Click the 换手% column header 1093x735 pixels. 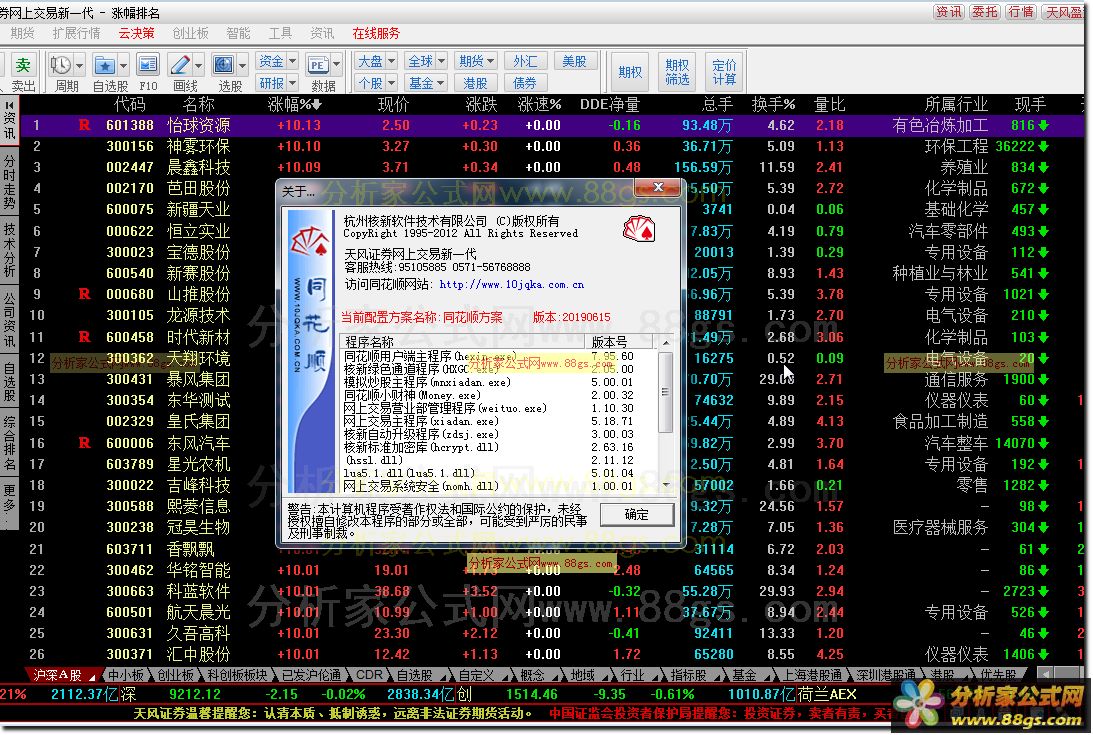pyautogui.click(x=773, y=105)
